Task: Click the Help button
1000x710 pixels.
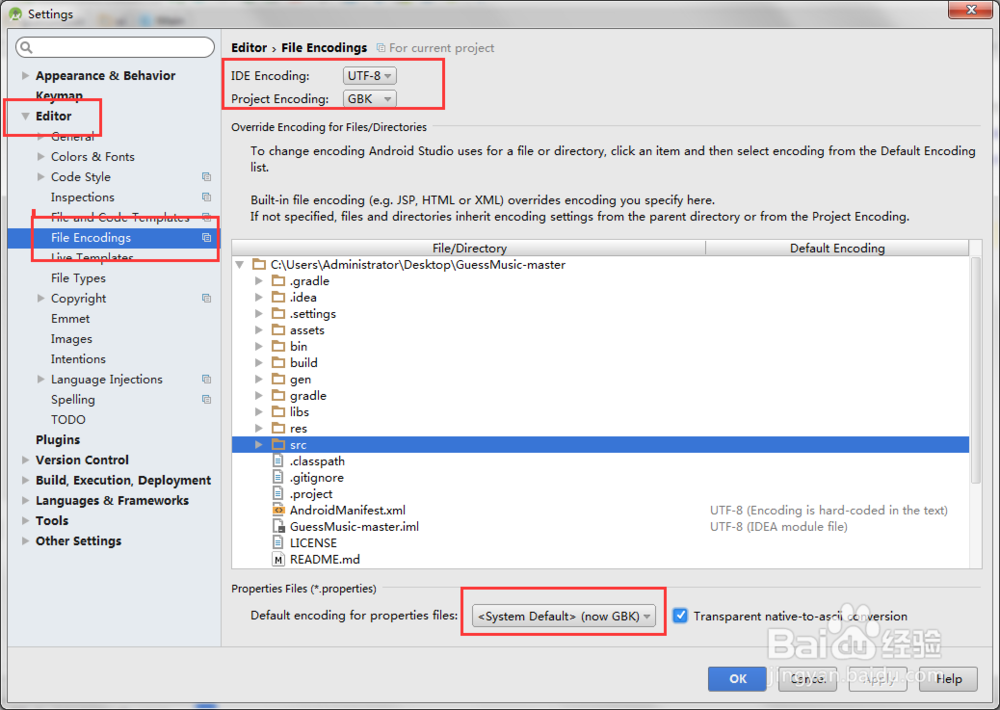Action: (948, 679)
